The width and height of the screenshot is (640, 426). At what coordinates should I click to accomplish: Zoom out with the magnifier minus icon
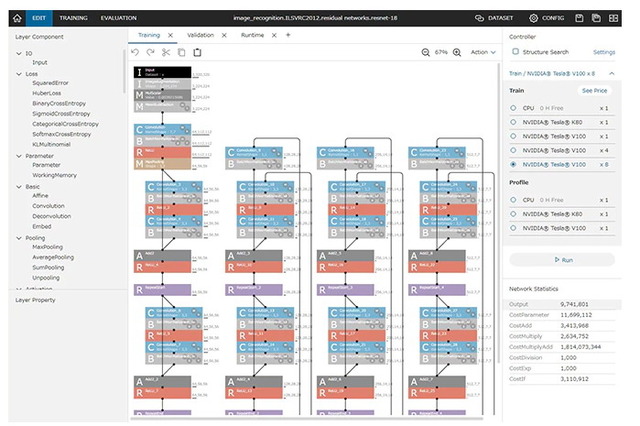coord(426,52)
